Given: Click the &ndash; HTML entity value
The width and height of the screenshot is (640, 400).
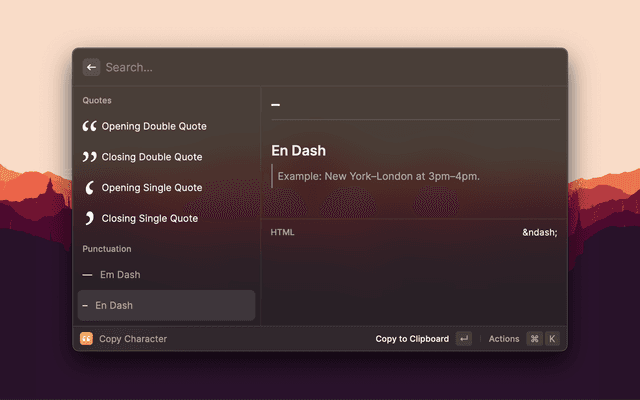Looking at the screenshot, I should 540,232.
